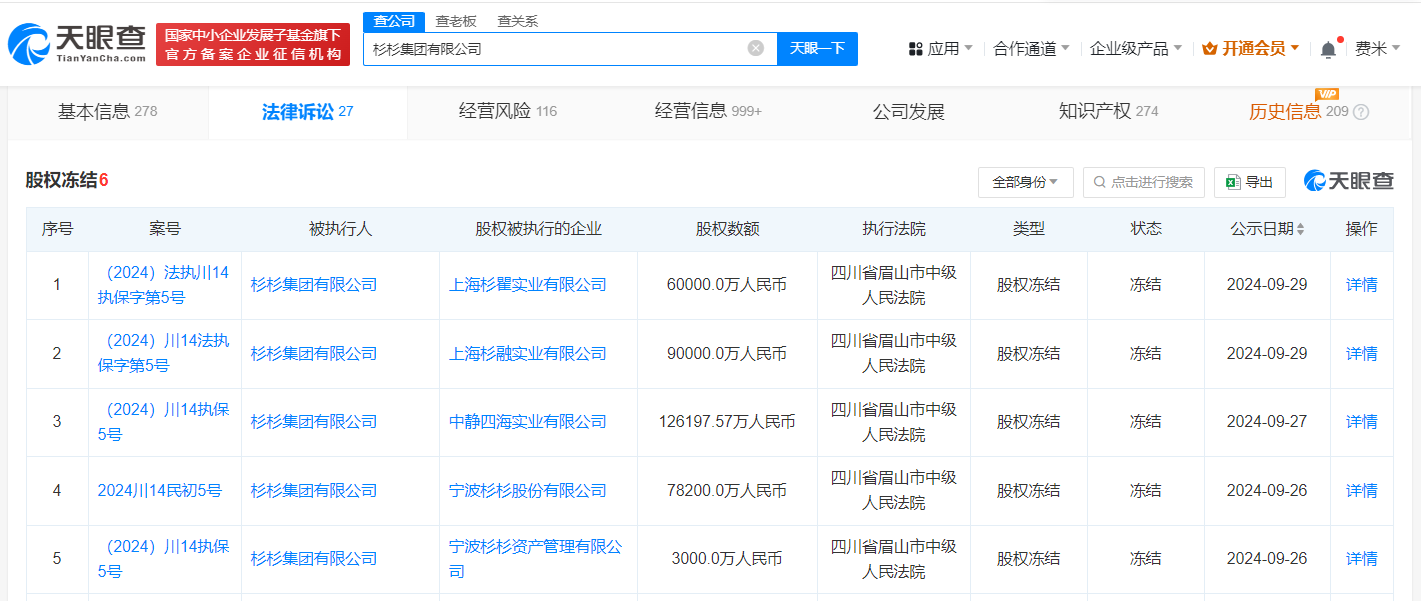Click the 导出 export button
The width and height of the screenshot is (1421, 601).
pos(1250,182)
